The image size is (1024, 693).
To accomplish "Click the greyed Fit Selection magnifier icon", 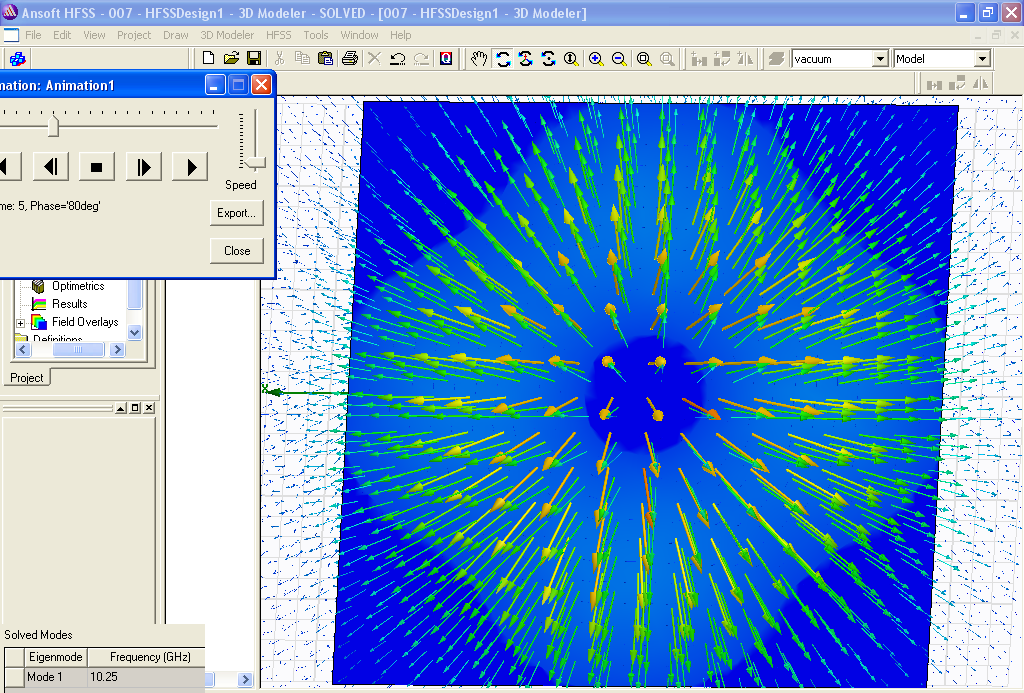I will (x=667, y=59).
